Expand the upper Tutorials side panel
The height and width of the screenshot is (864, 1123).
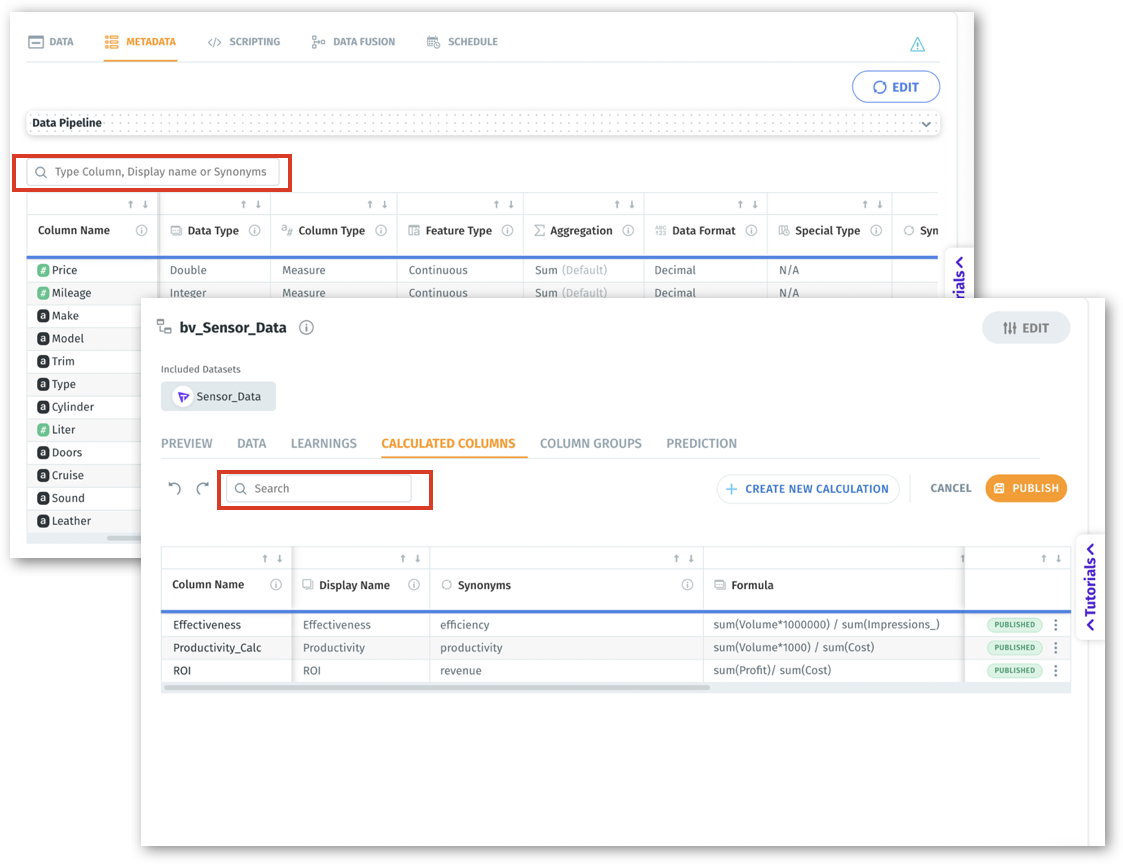coord(958,278)
